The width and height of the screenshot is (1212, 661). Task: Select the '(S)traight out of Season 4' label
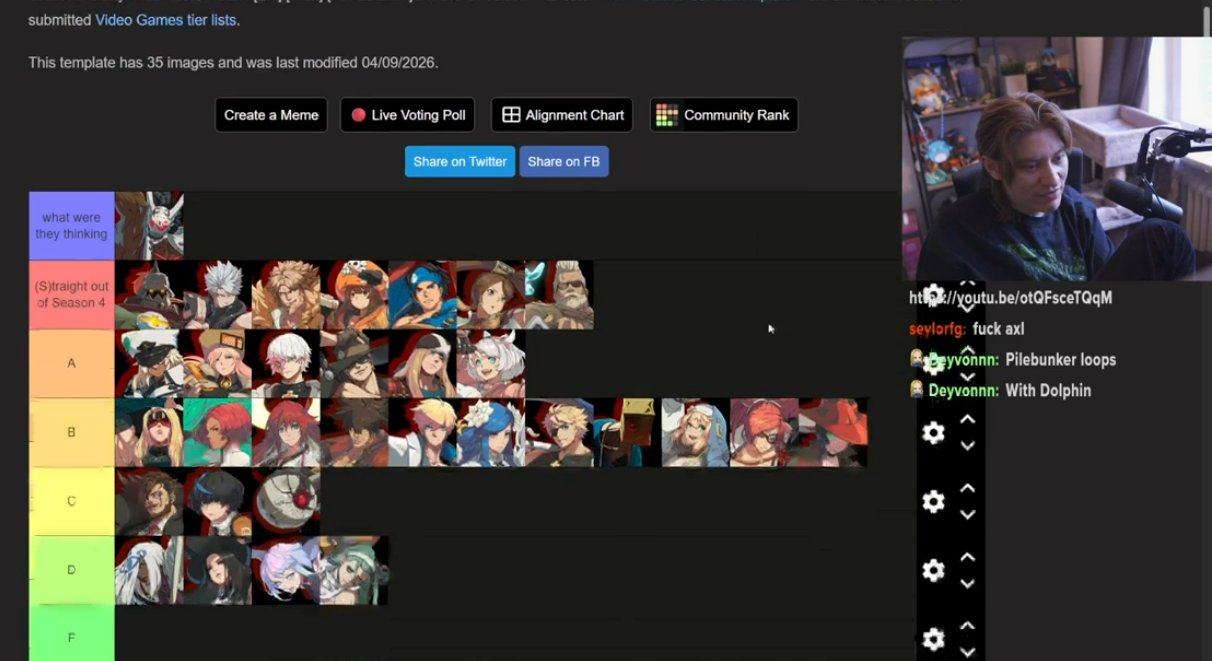(x=71, y=295)
